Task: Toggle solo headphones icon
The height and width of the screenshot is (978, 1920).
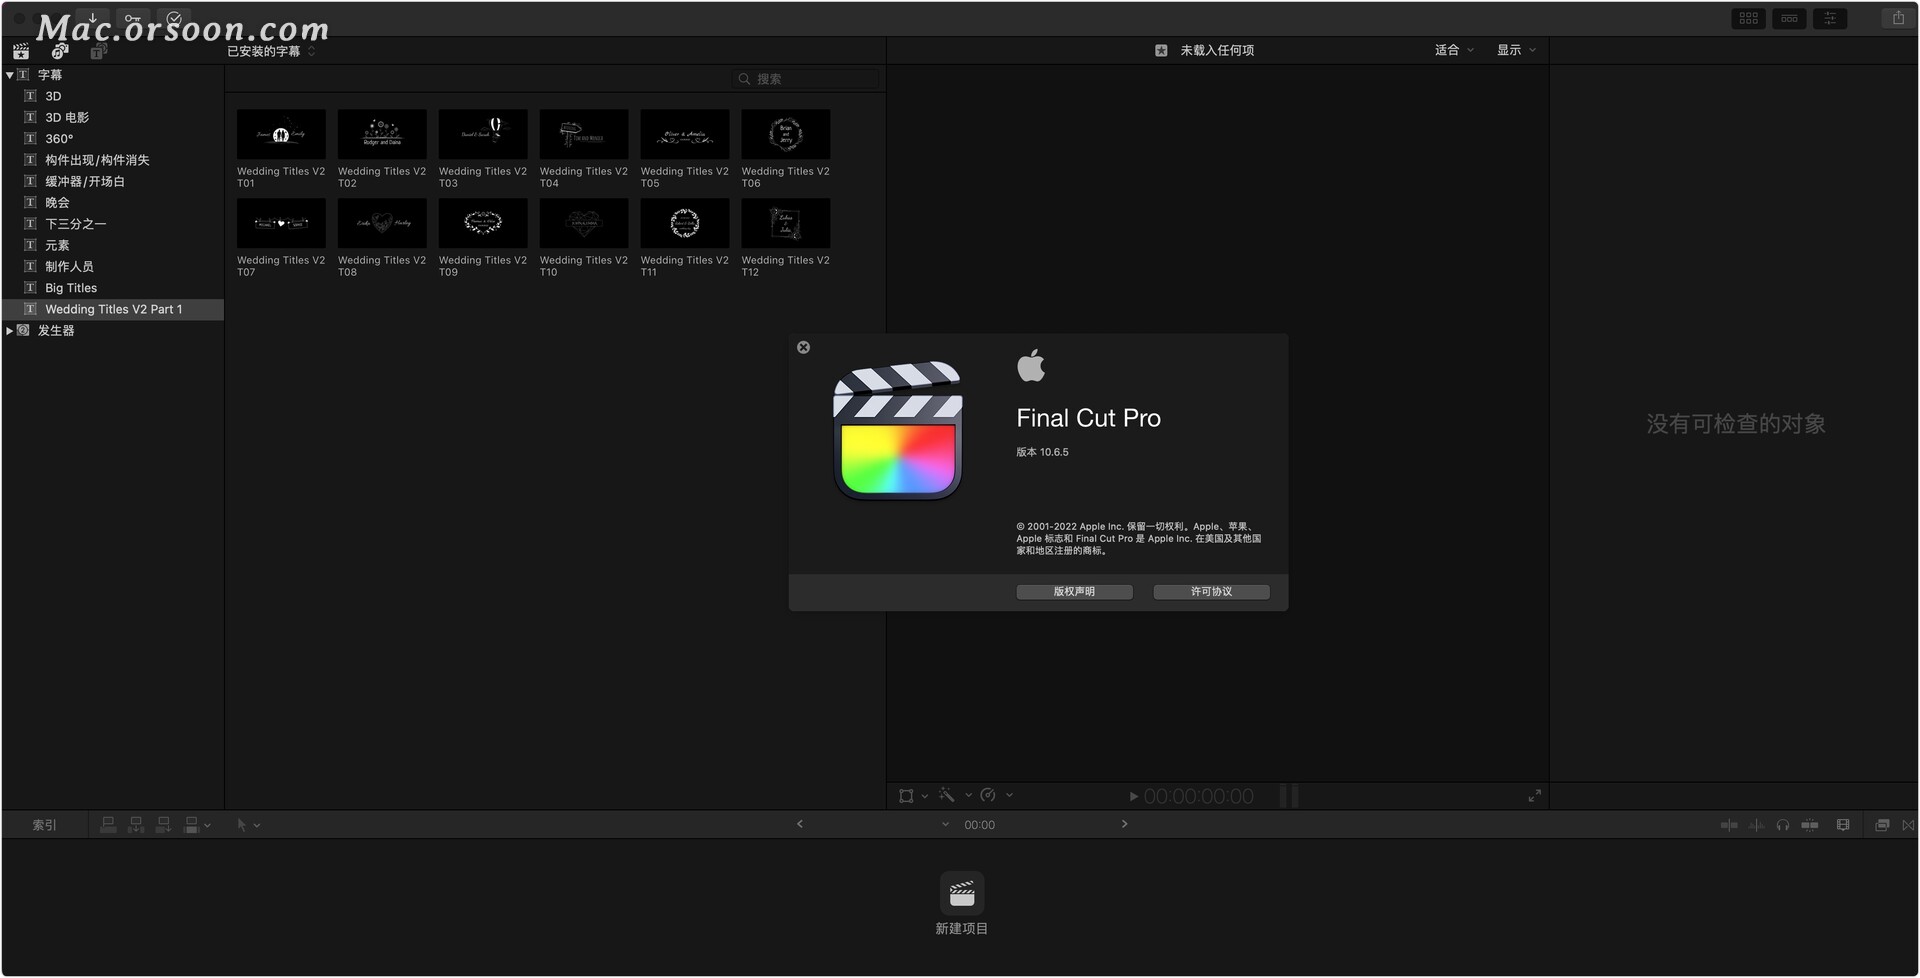Action: pyautogui.click(x=1782, y=825)
